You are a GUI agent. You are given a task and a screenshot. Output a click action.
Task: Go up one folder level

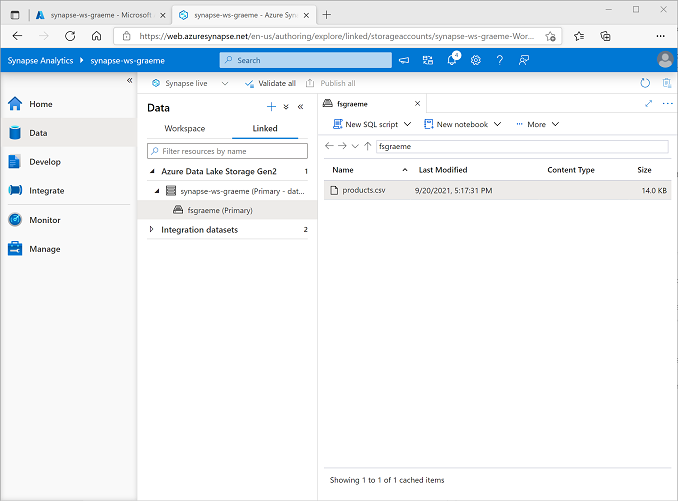pos(368,146)
